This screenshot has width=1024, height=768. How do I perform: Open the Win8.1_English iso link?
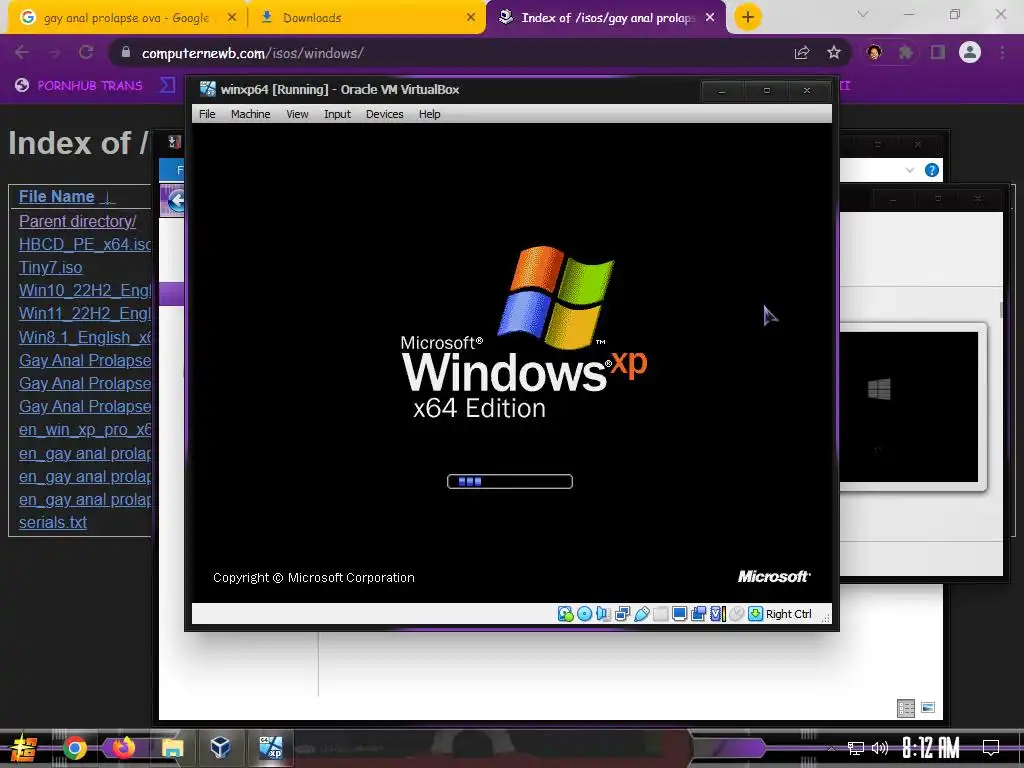[84, 337]
